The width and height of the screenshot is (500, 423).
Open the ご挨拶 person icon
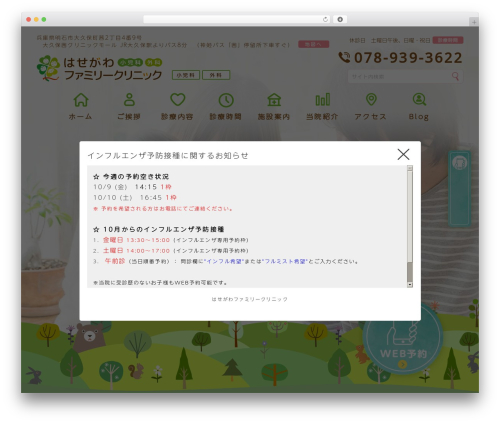click(x=129, y=100)
